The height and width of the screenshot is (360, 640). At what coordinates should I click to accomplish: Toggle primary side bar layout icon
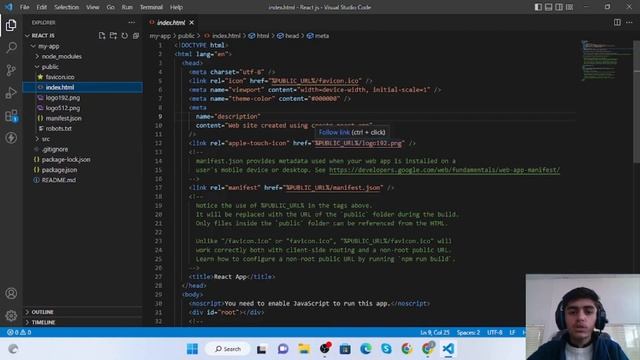[x=538, y=7]
